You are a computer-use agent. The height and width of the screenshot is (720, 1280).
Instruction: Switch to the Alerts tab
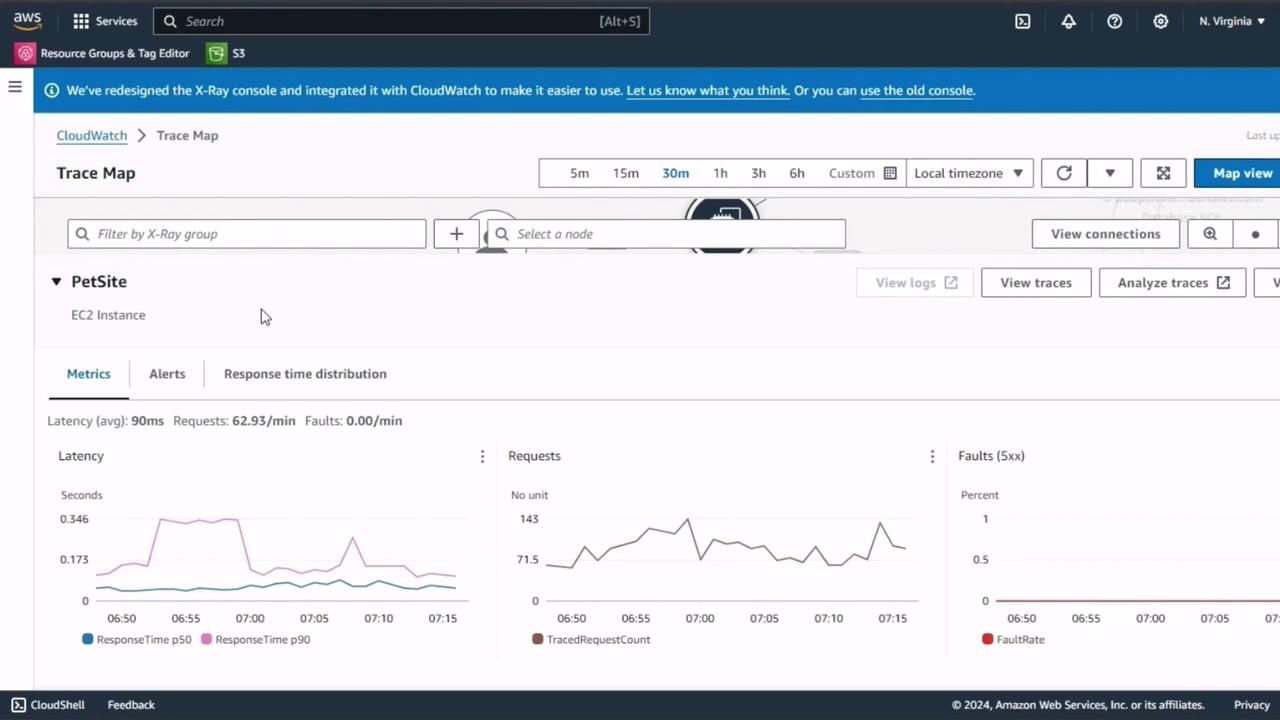point(167,374)
